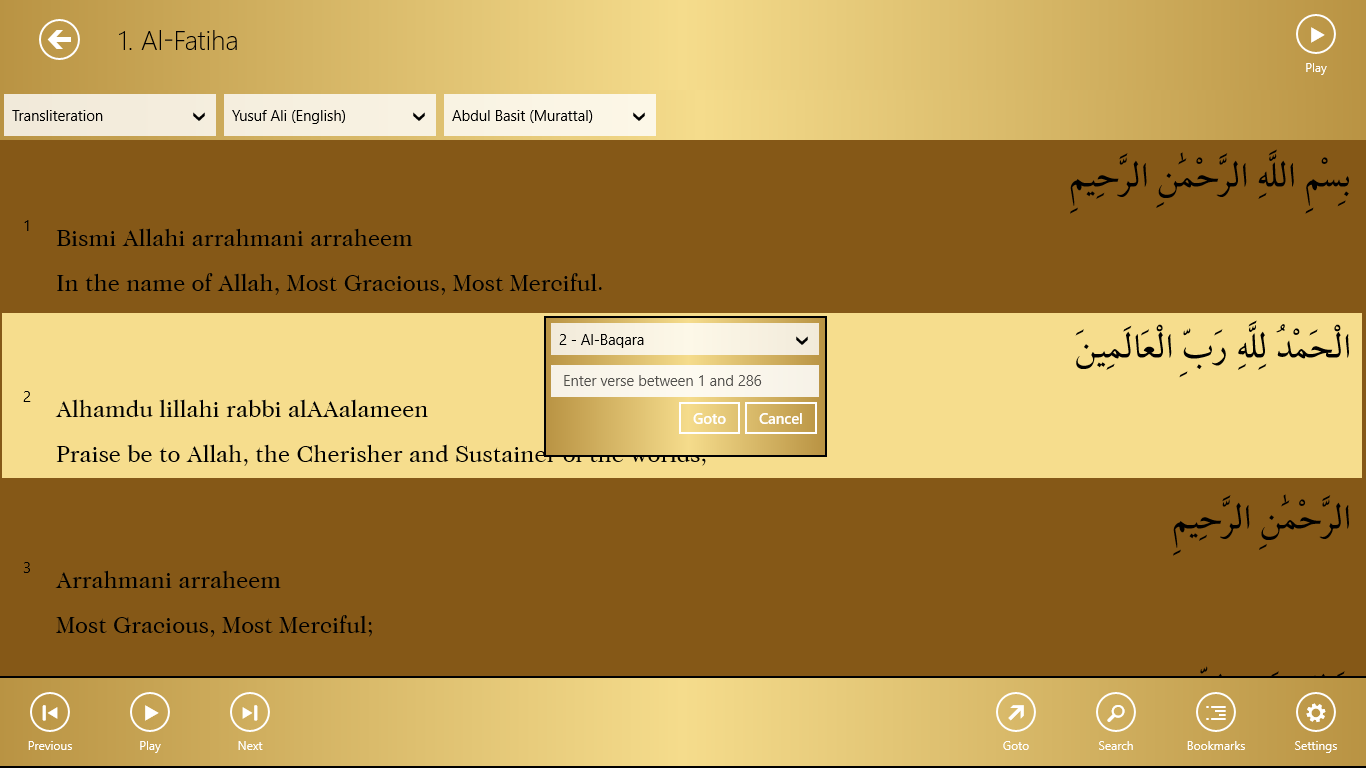Cancel the Goto dialog
The image size is (1366, 768).
coord(780,419)
